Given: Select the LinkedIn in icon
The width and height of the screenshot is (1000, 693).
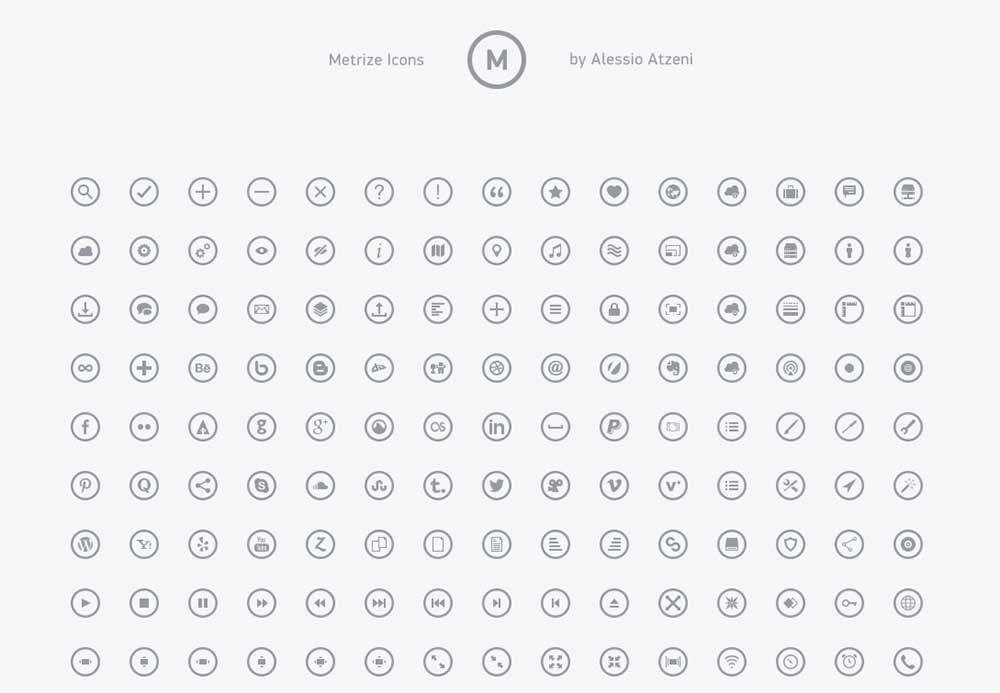Looking at the screenshot, I should click(x=497, y=427).
